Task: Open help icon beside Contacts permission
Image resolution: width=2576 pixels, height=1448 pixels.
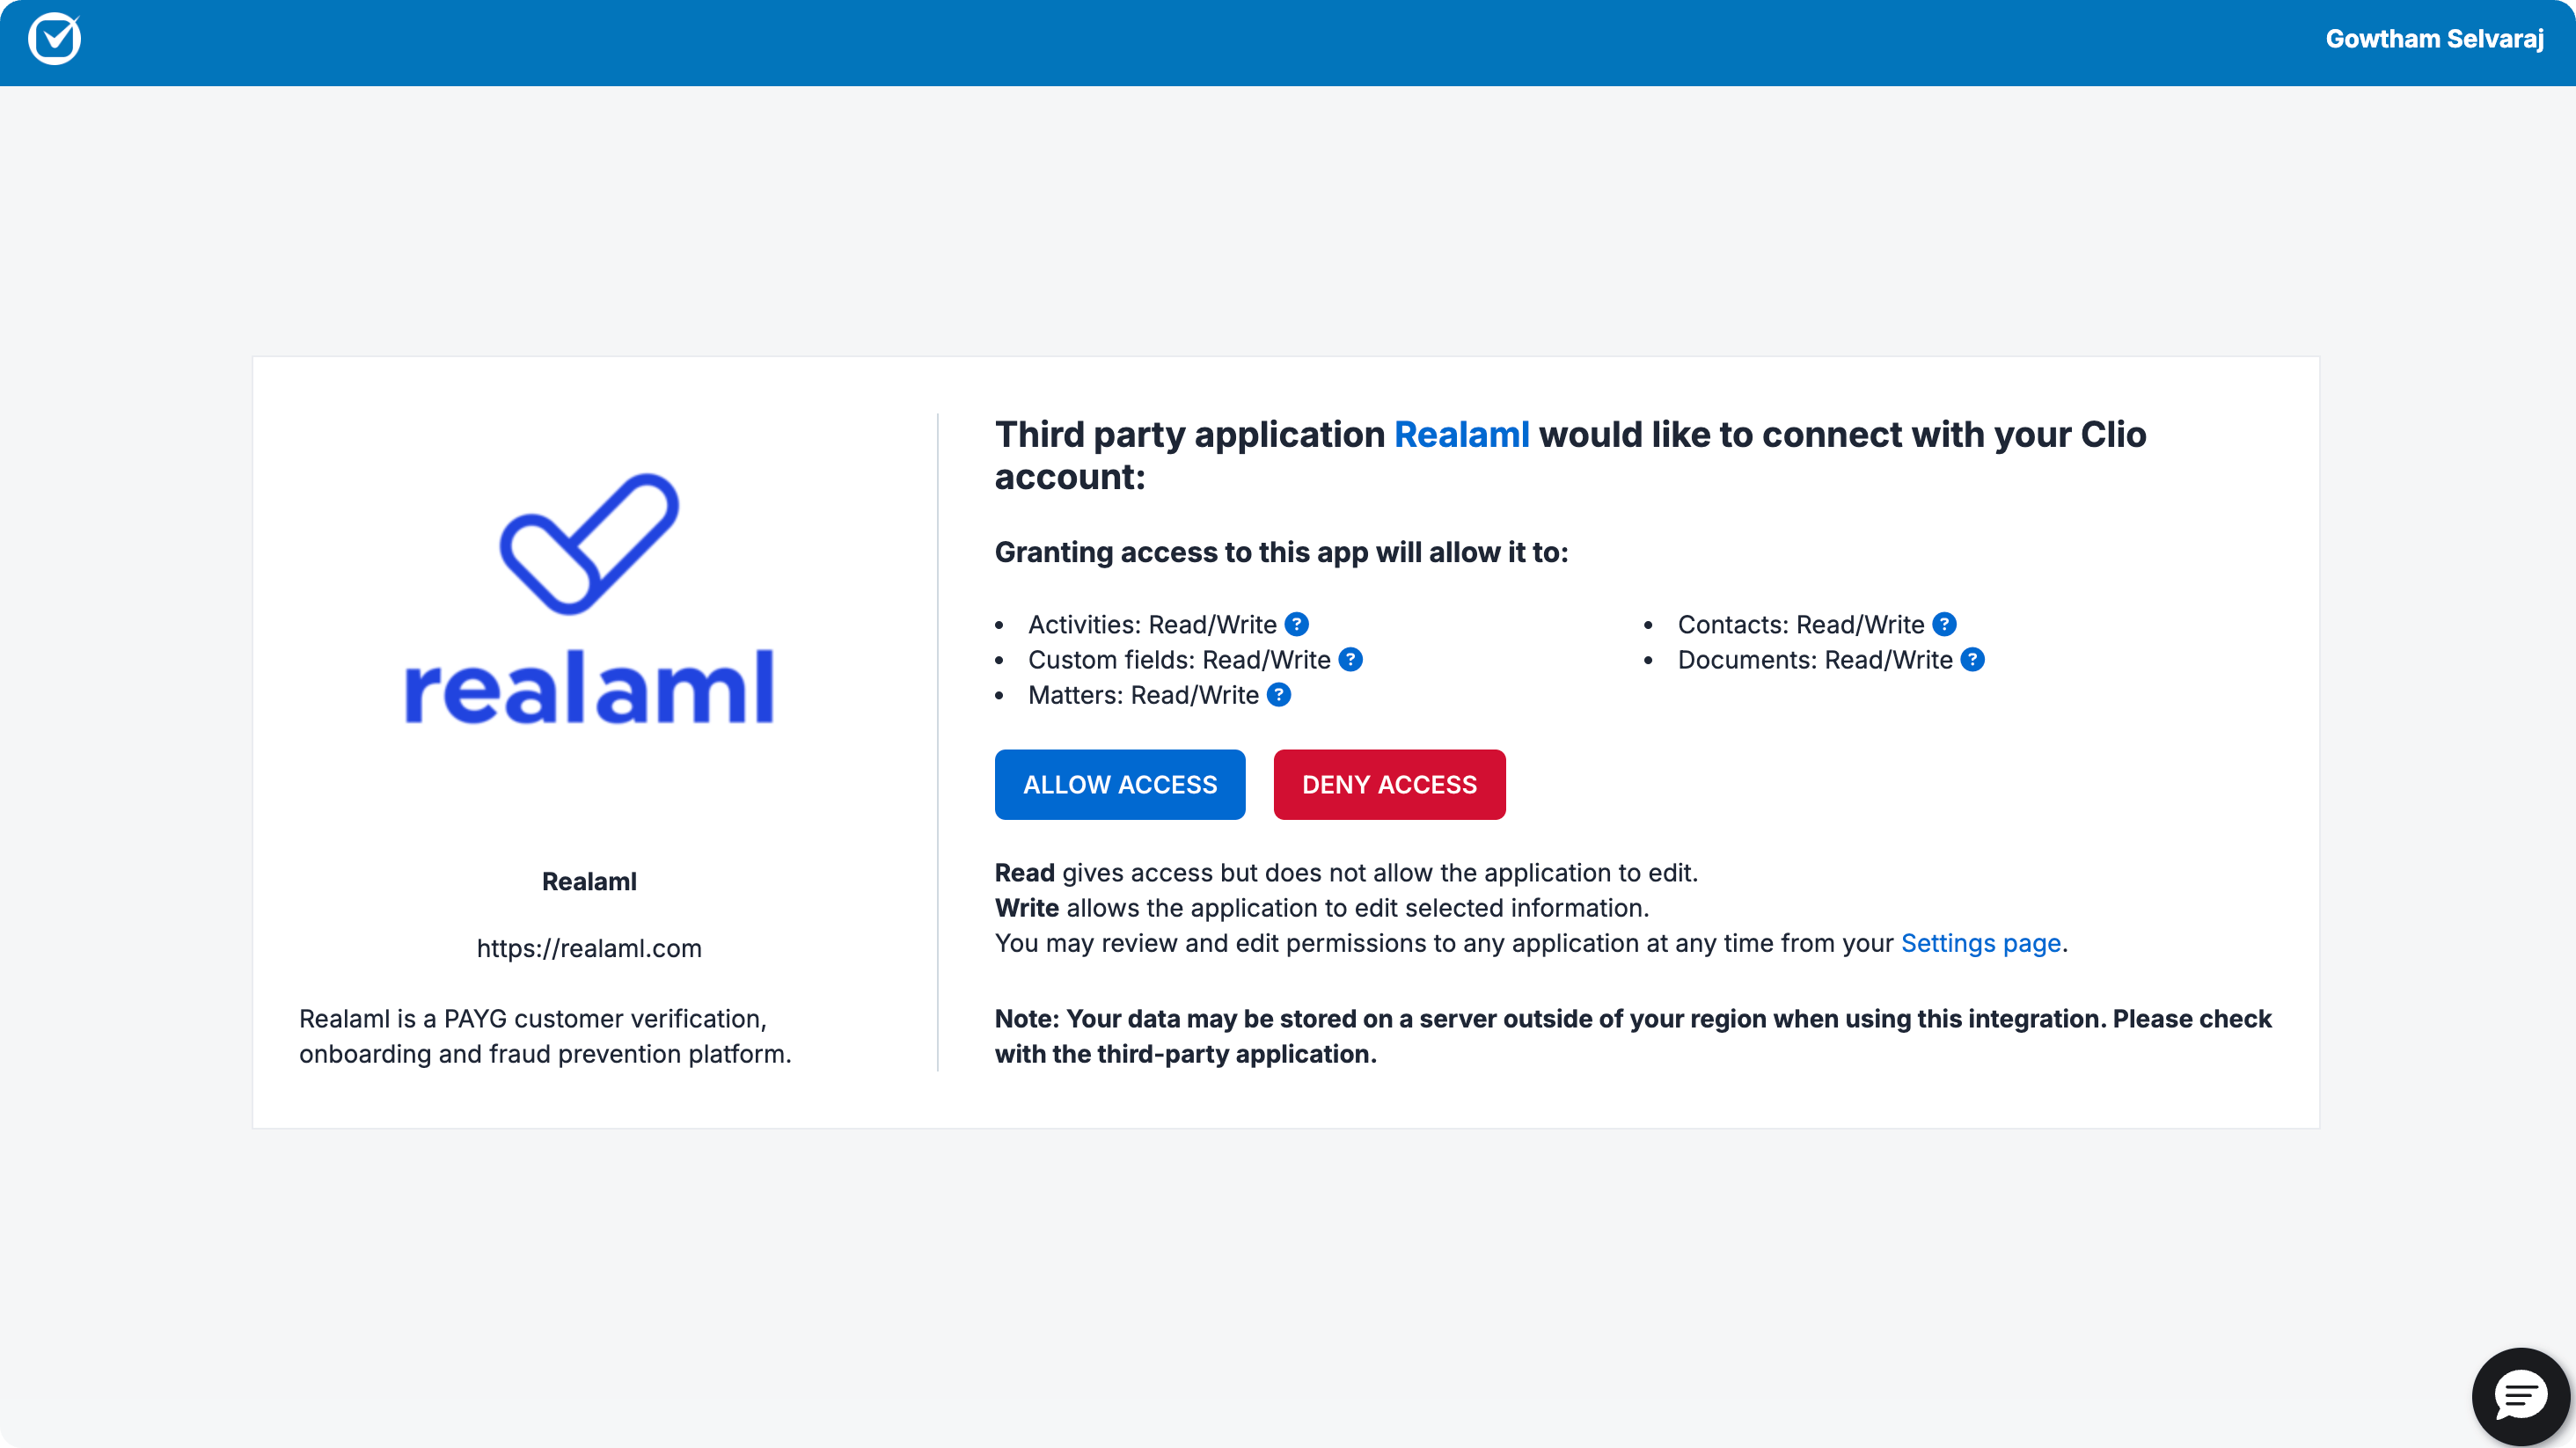Action: click(1944, 624)
